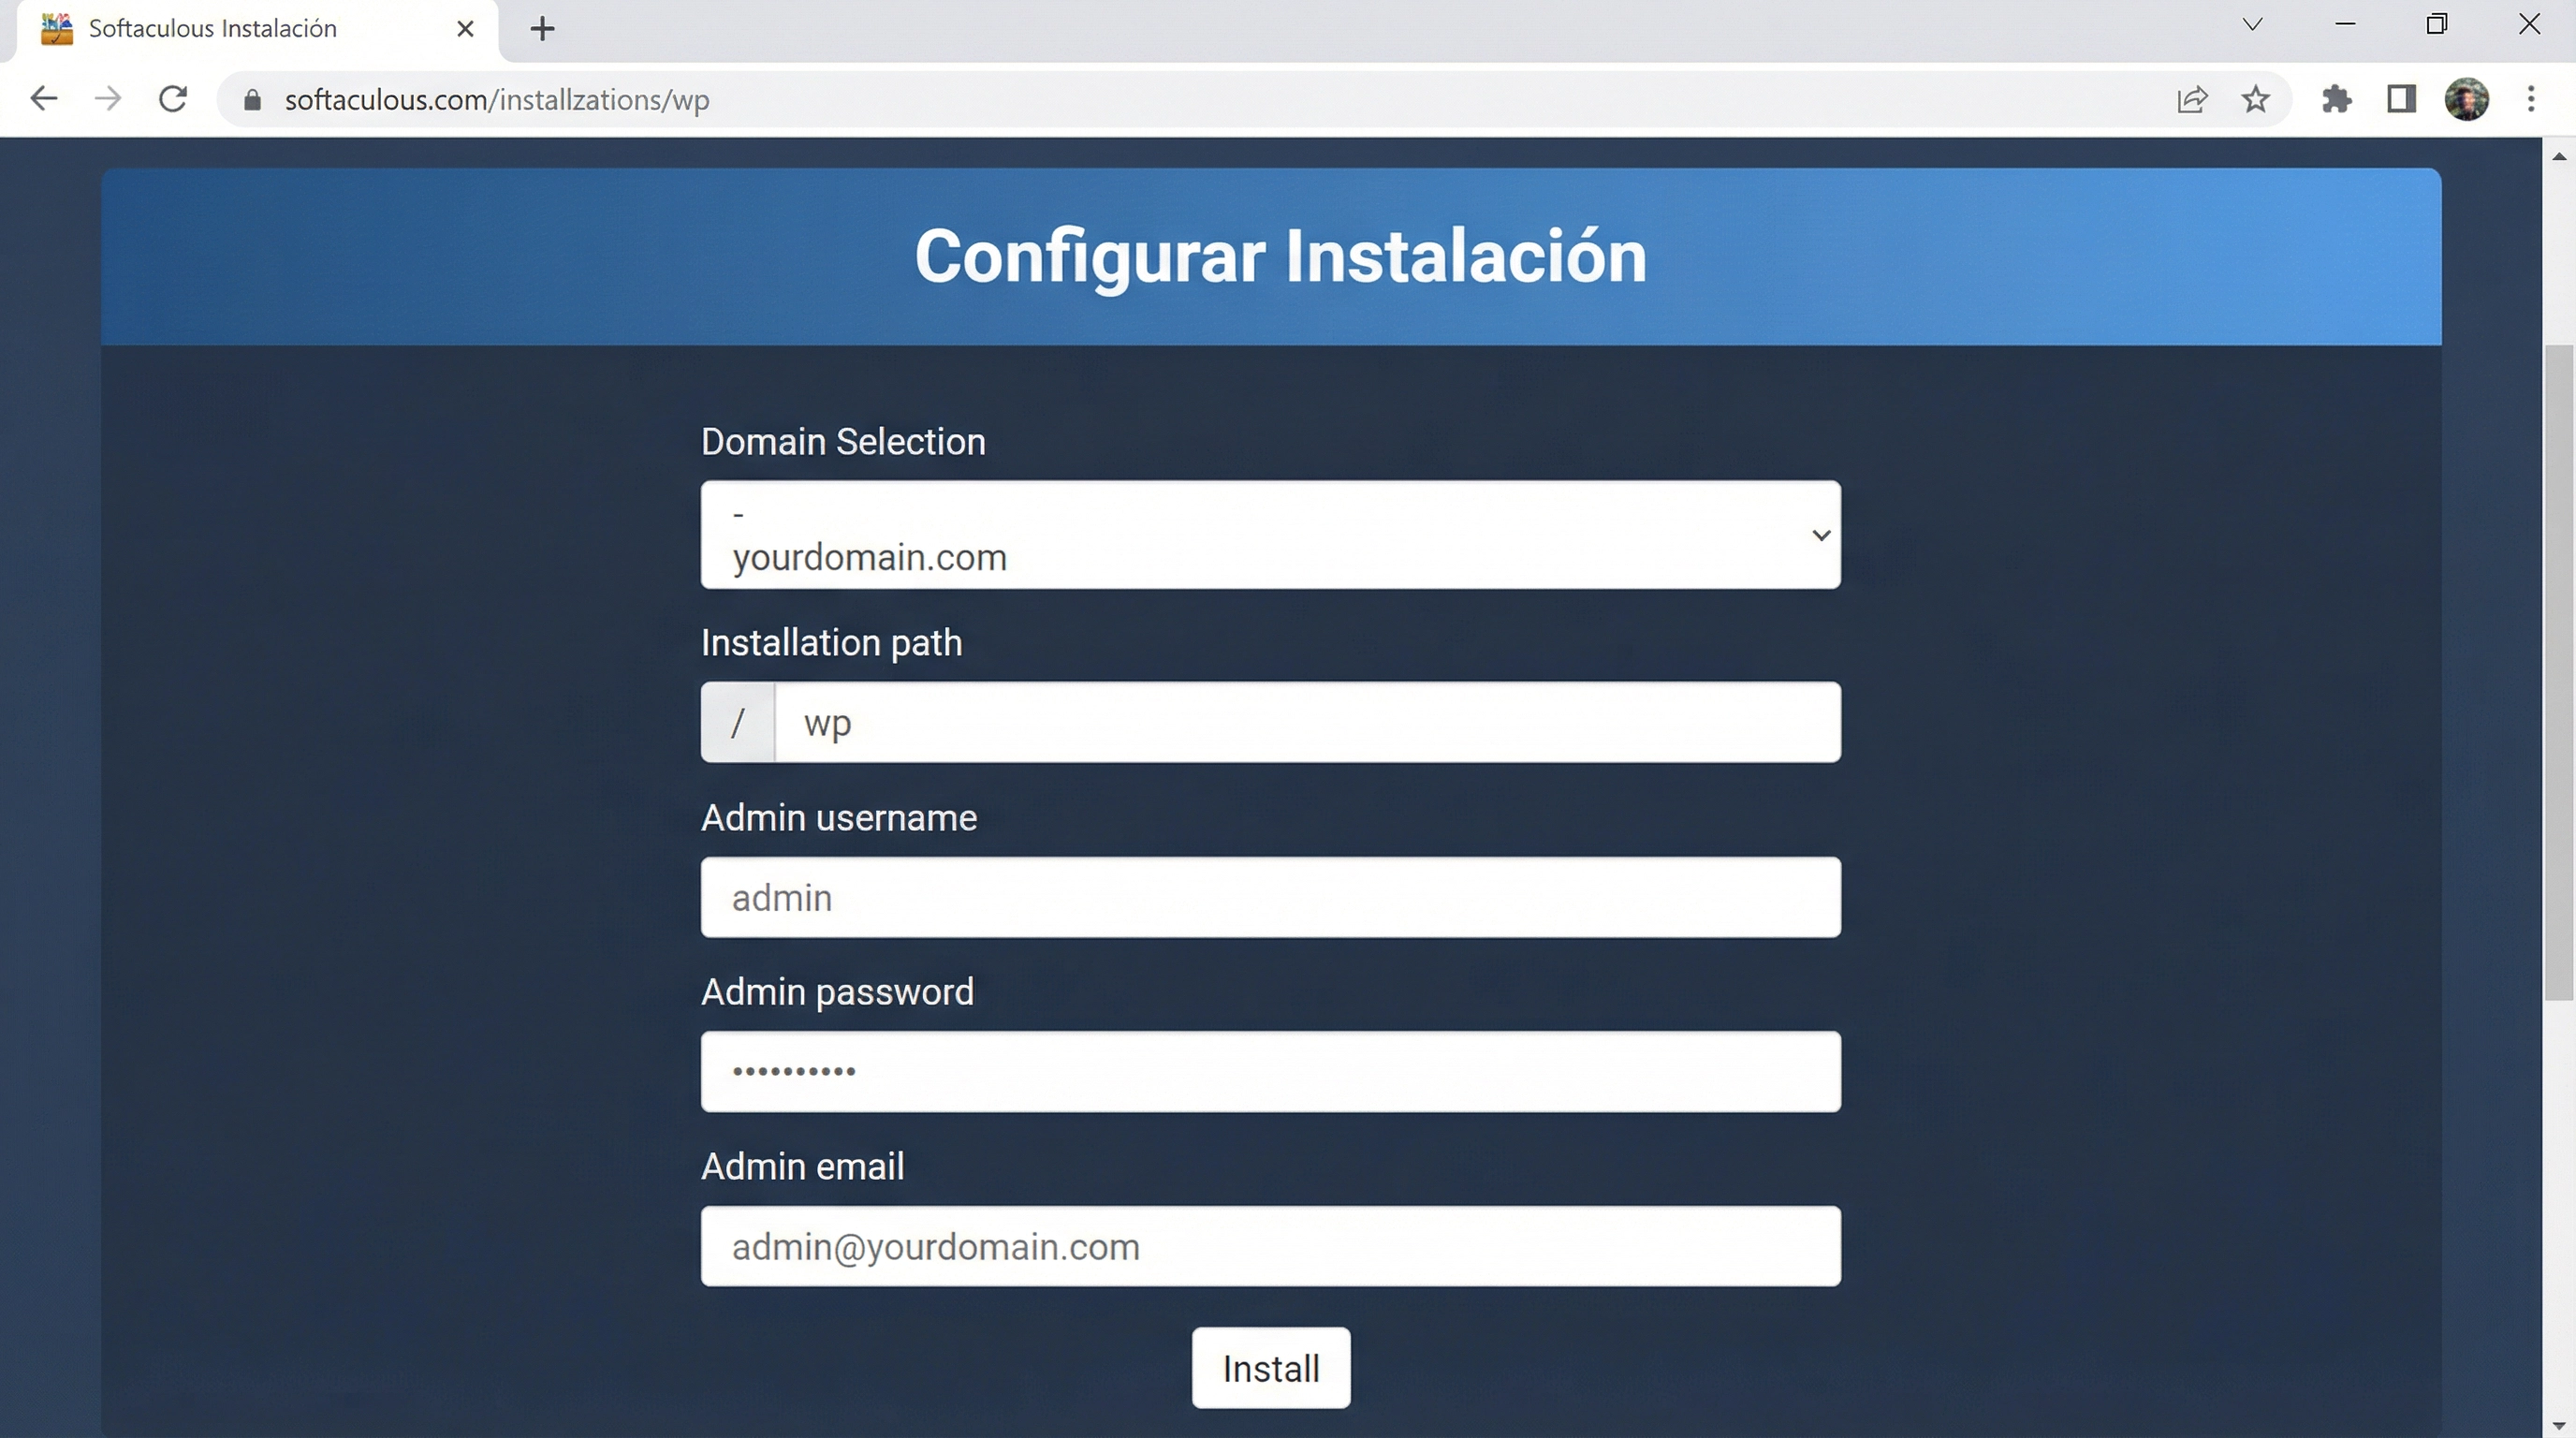Open the browser extensions puzzle icon
Viewport: 2576px width, 1438px height.
pyautogui.click(x=2337, y=99)
